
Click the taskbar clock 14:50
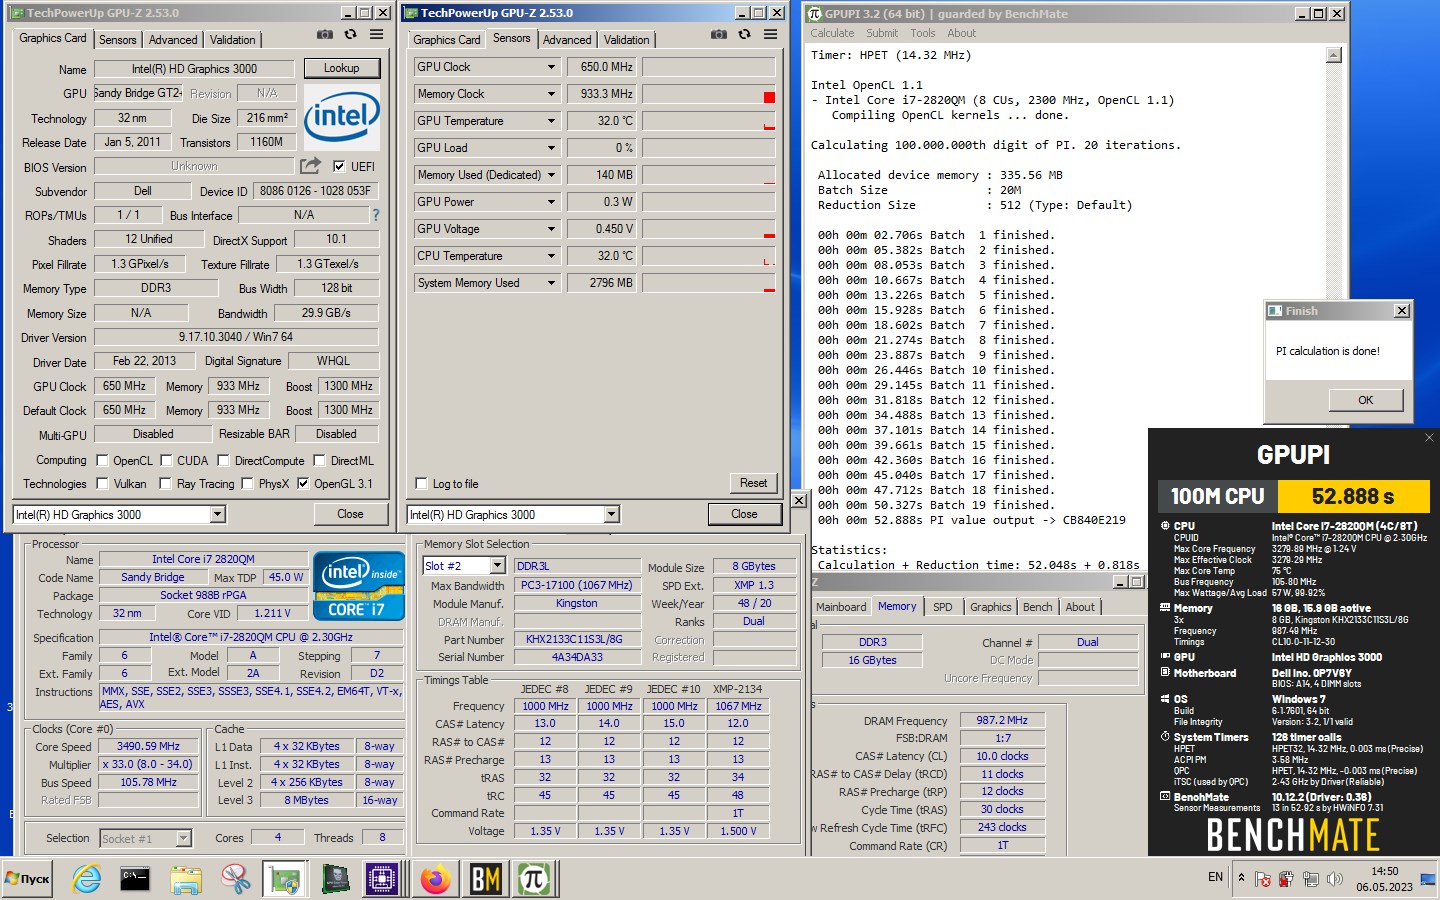click(1385, 871)
